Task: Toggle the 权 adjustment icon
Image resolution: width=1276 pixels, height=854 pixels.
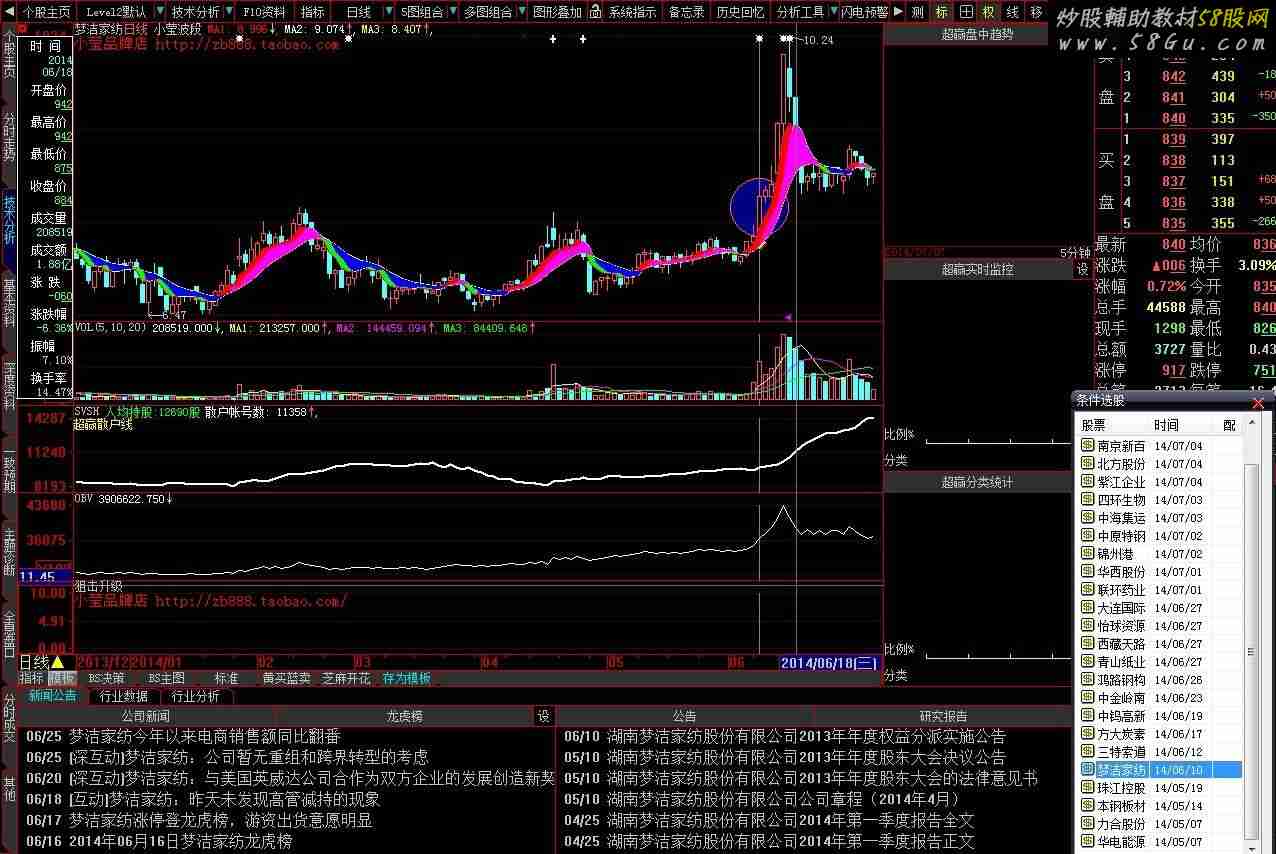Action: pos(988,12)
